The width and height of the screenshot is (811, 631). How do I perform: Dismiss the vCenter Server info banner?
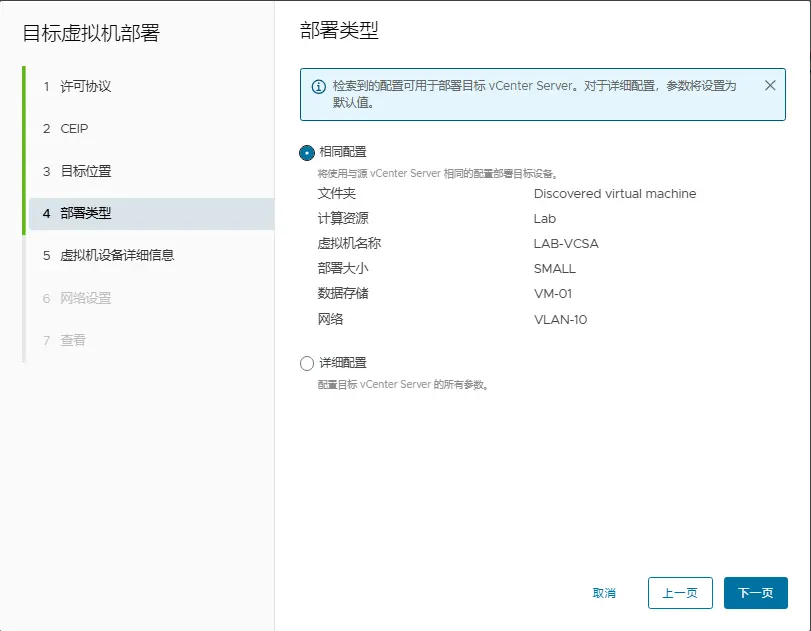pos(770,85)
